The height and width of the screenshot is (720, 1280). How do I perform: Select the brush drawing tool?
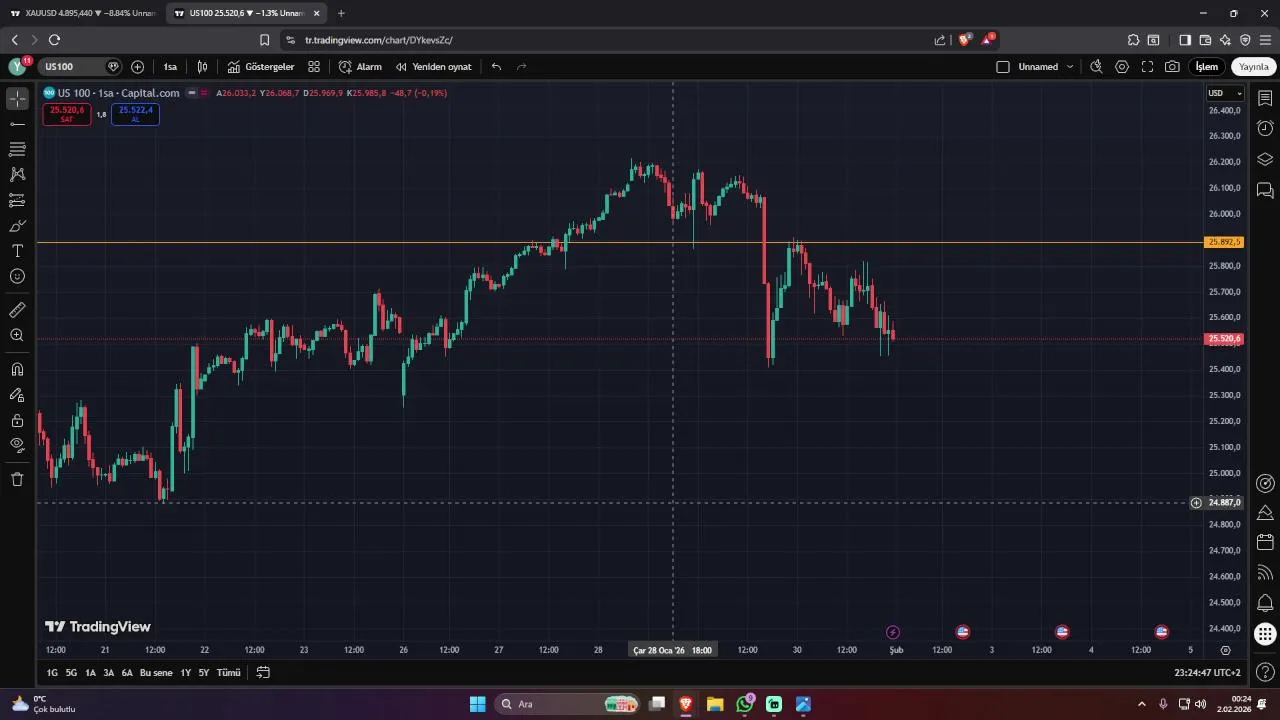(x=17, y=226)
